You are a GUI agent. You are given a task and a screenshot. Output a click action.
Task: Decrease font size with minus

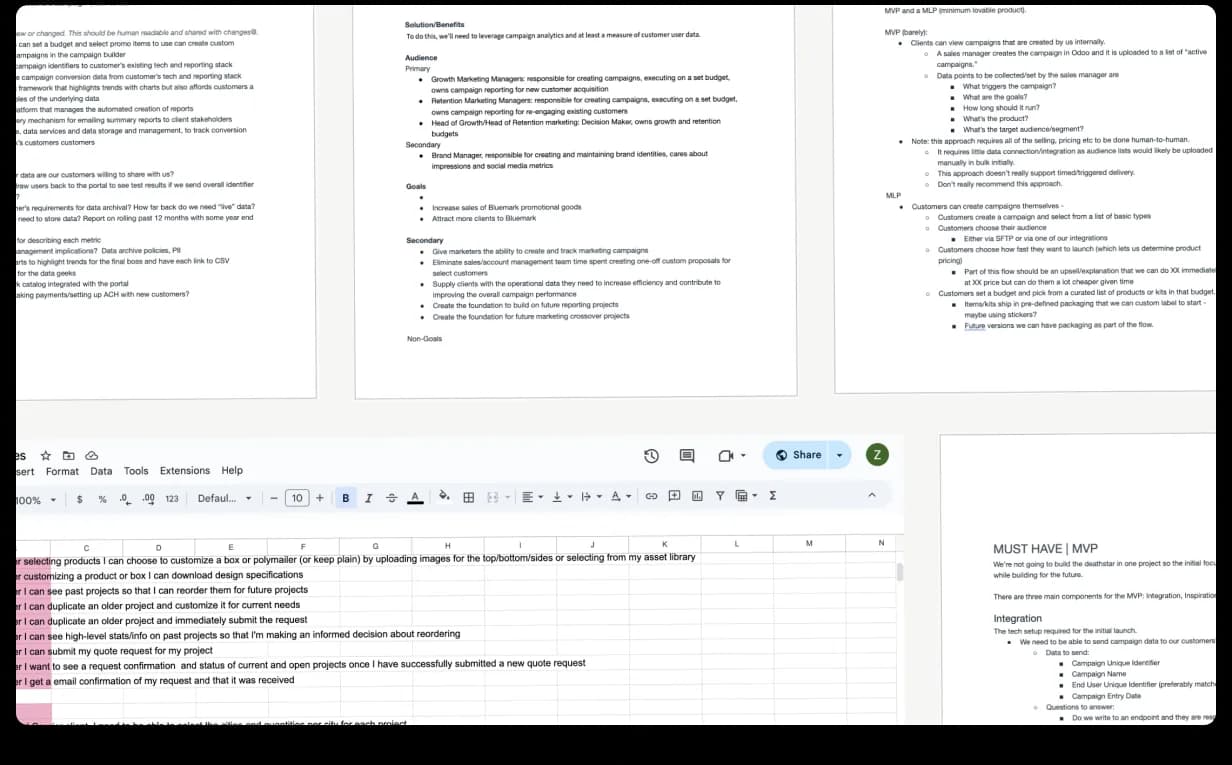click(274, 497)
